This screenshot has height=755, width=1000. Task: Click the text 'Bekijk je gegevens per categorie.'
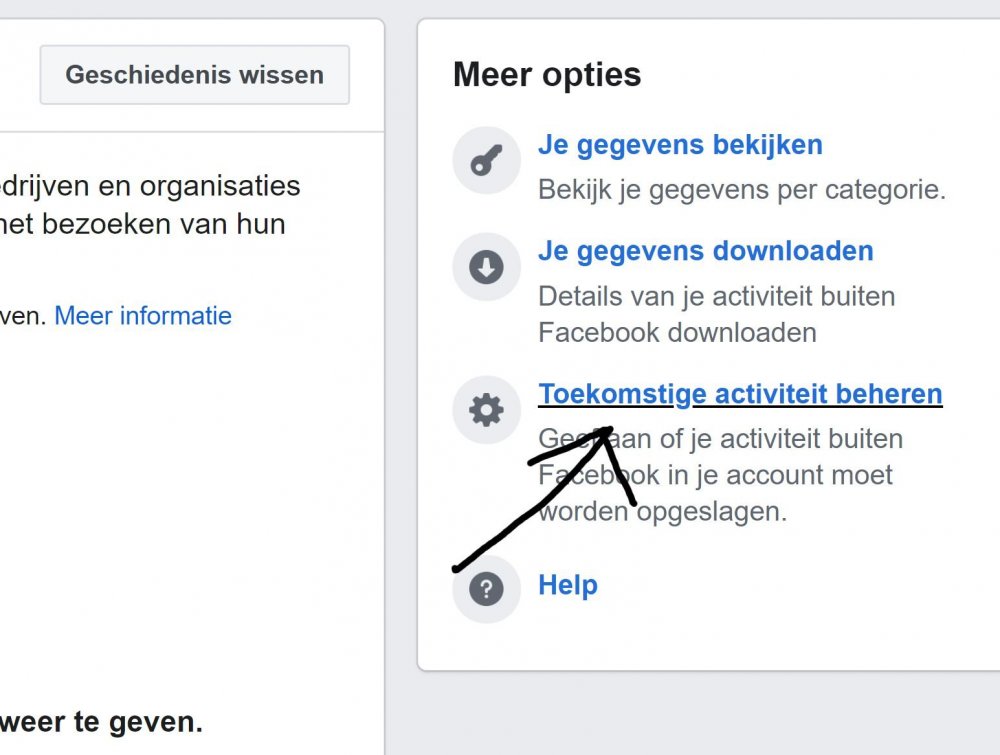click(741, 189)
